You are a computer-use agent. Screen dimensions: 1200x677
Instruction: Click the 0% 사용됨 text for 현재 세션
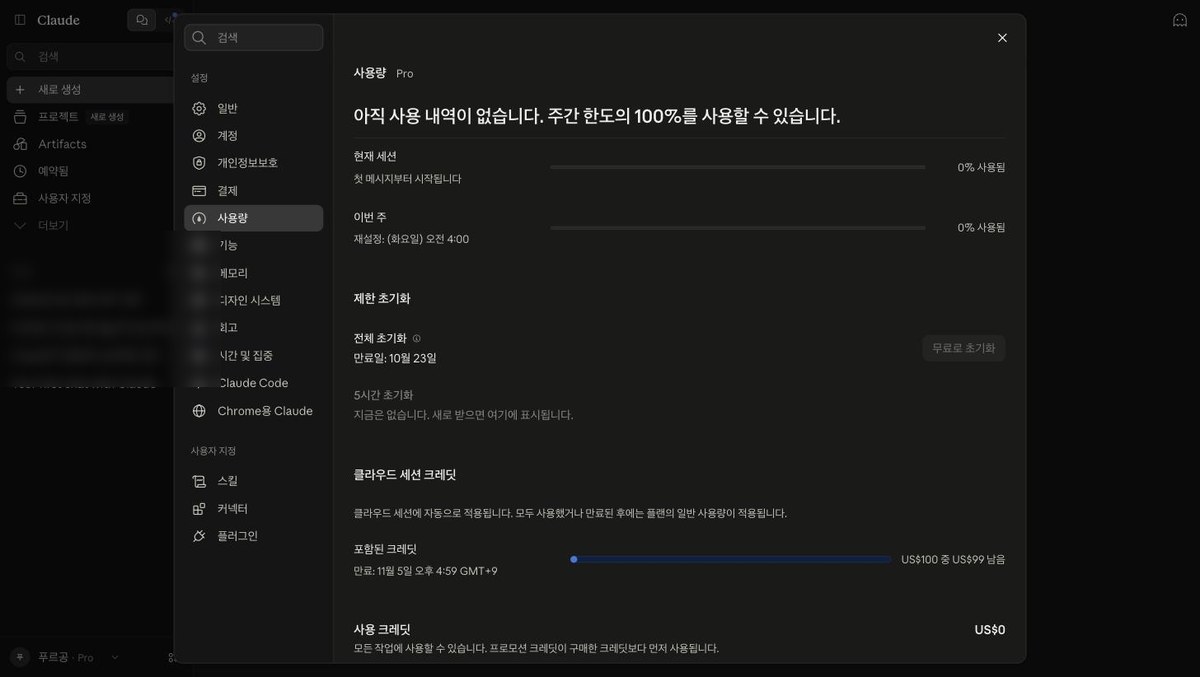[981, 167]
